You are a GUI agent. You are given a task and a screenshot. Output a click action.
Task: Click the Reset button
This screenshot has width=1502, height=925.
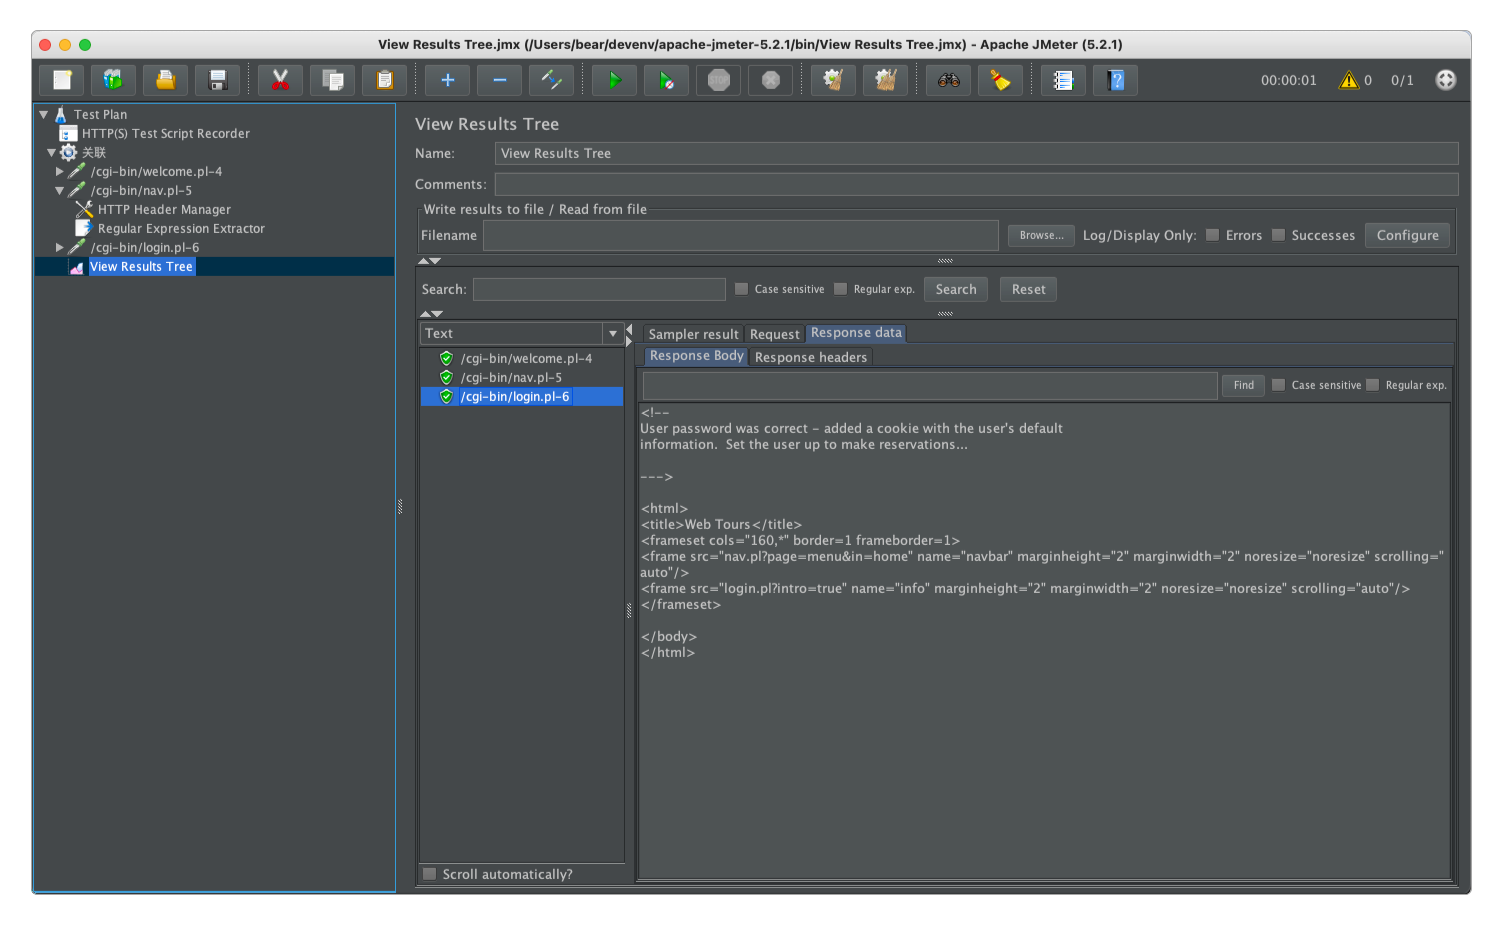(x=1028, y=289)
